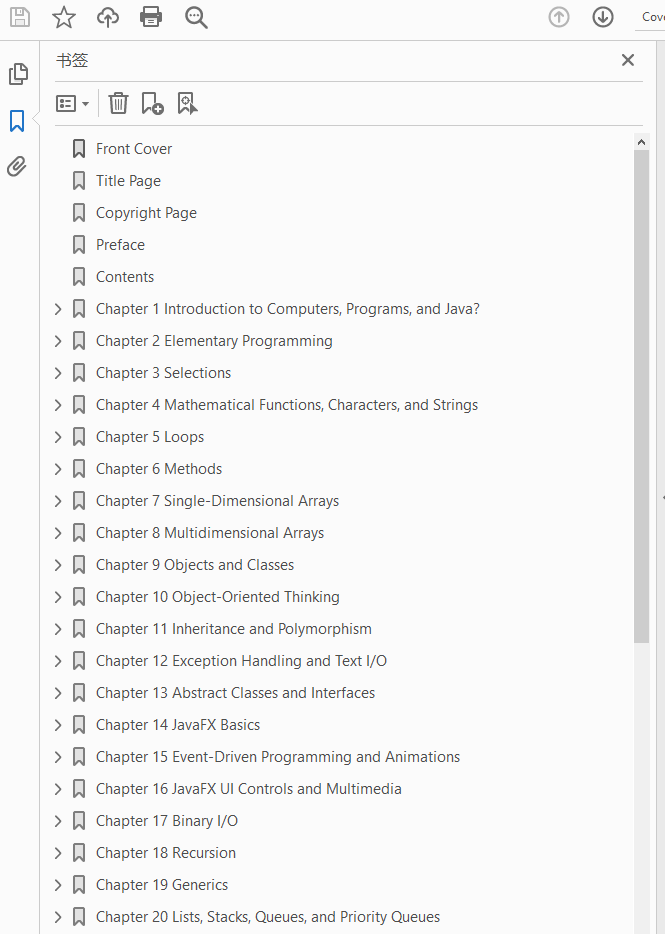Jump to the Title Page bookmark
665x934 pixels.
point(128,181)
